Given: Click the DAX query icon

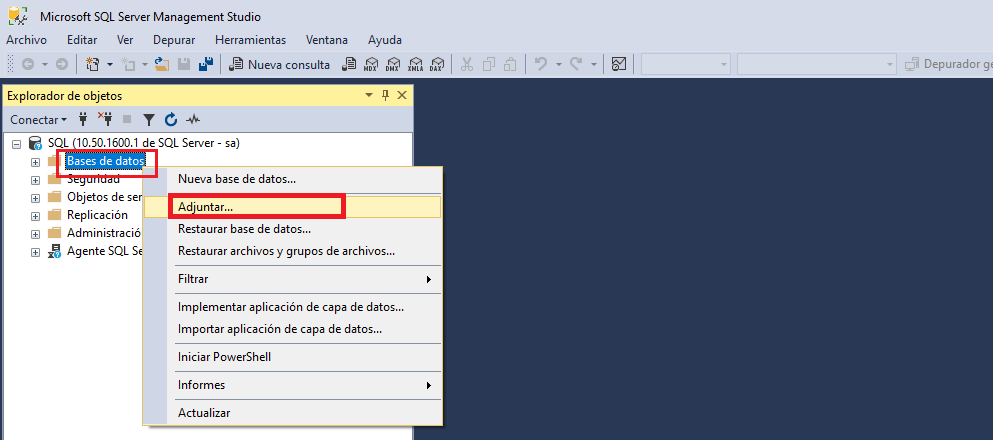Looking at the screenshot, I should (436, 65).
